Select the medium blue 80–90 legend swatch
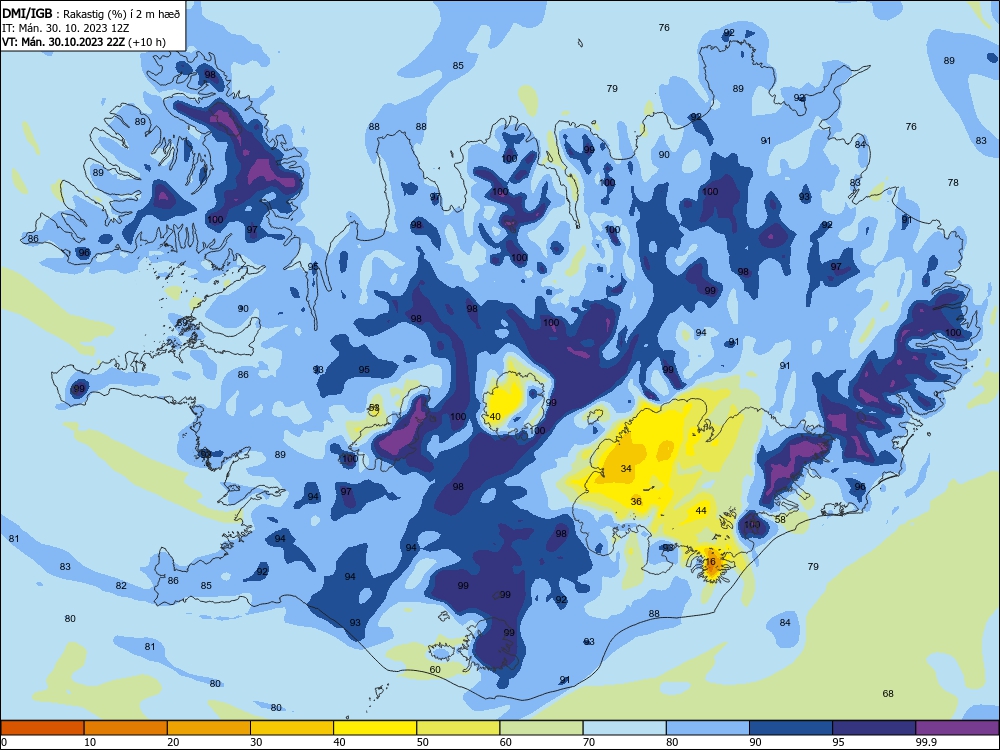The width and height of the screenshot is (1000, 750). pyautogui.click(x=708, y=728)
